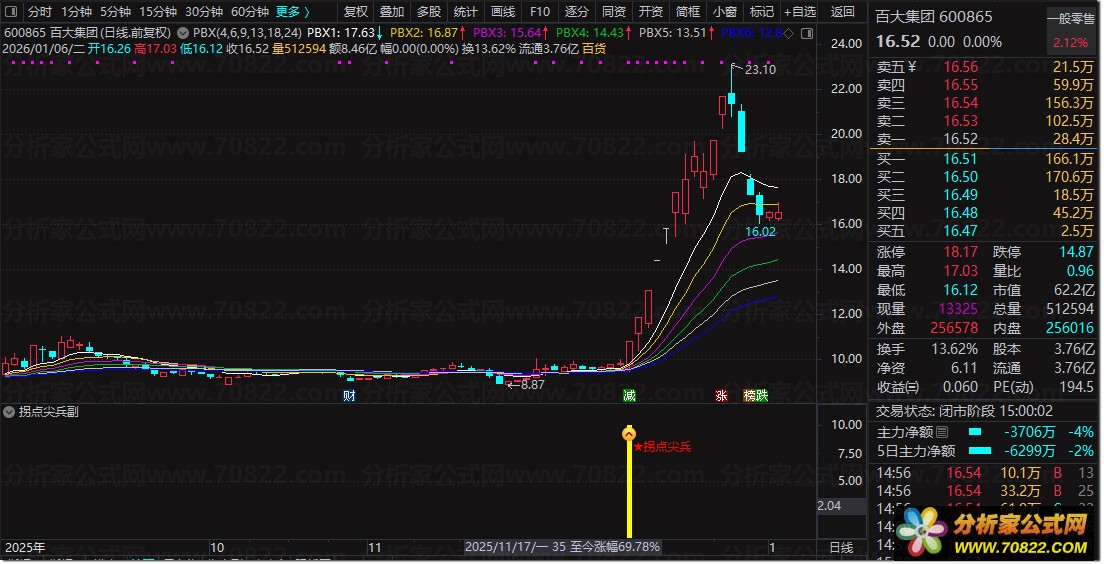Click the 卖一 price 16.52
This screenshot has width=1104, height=564.
point(960,139)
